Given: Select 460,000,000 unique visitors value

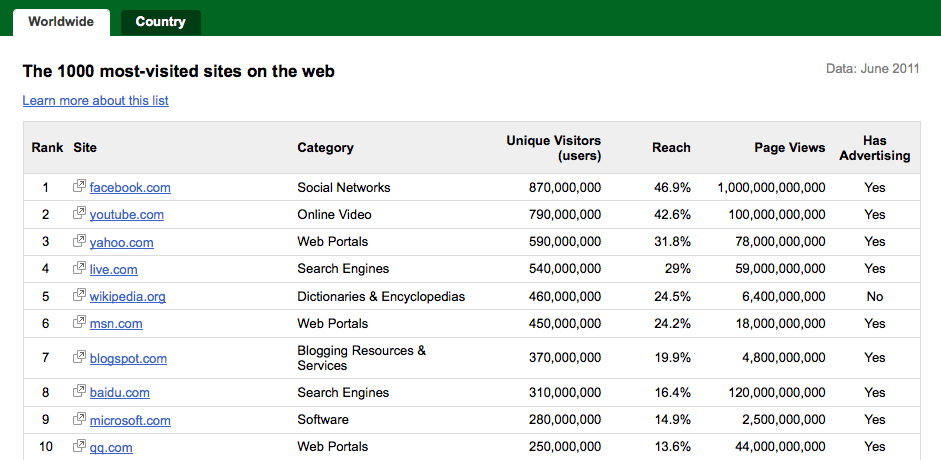Looking at the screenshot, I should (x=565, y=297).
